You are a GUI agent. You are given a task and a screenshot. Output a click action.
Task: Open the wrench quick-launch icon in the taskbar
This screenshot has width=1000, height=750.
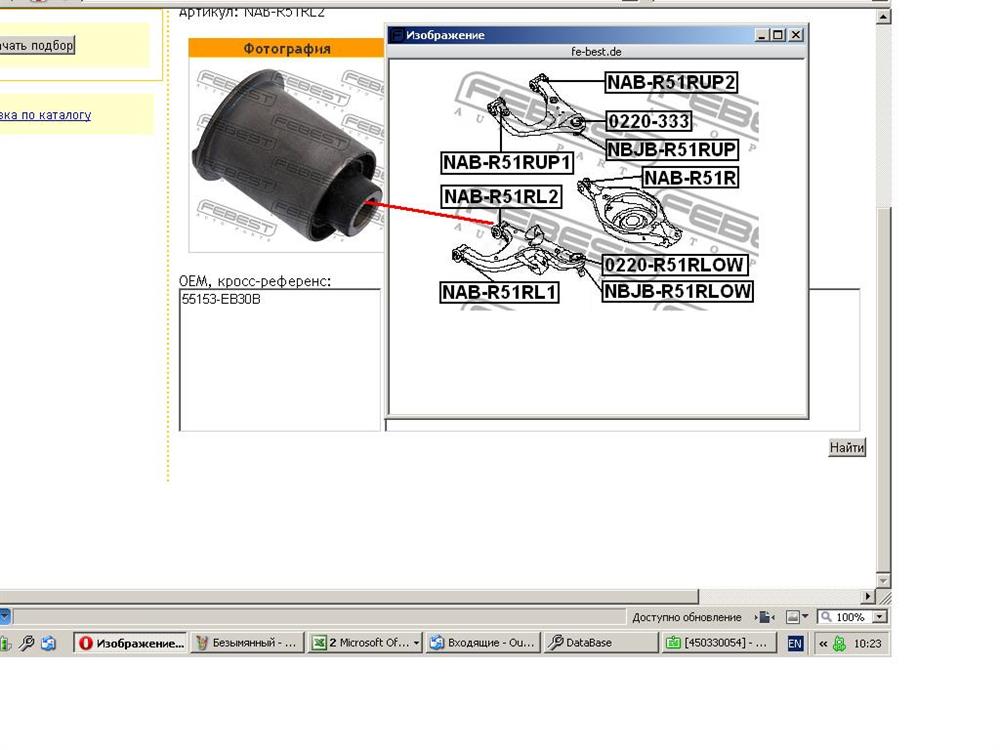26,643
